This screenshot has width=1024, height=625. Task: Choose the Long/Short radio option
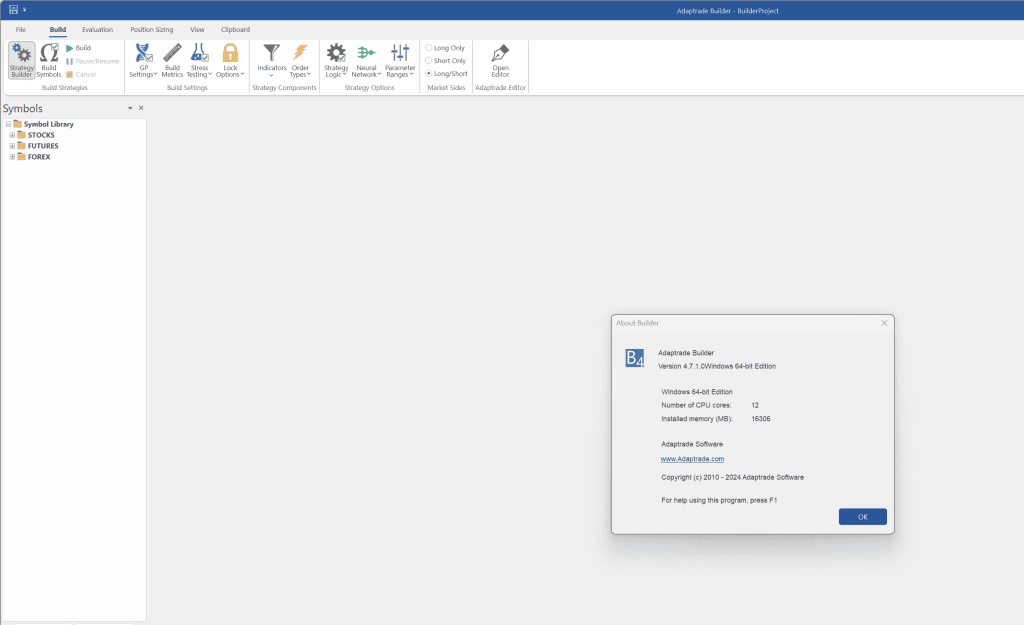point(430,74)
